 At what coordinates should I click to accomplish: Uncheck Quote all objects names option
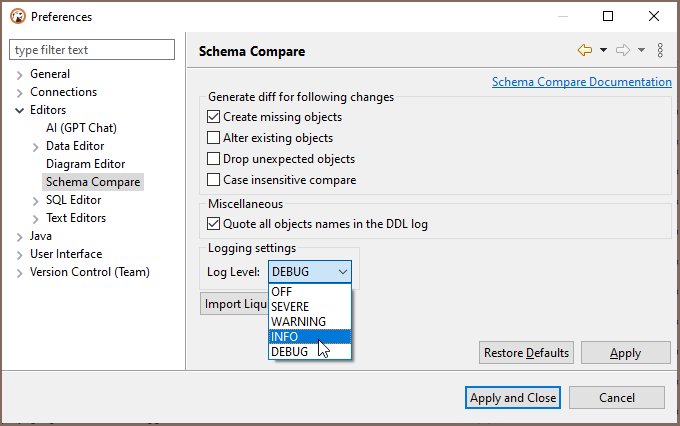click(213, 224)
